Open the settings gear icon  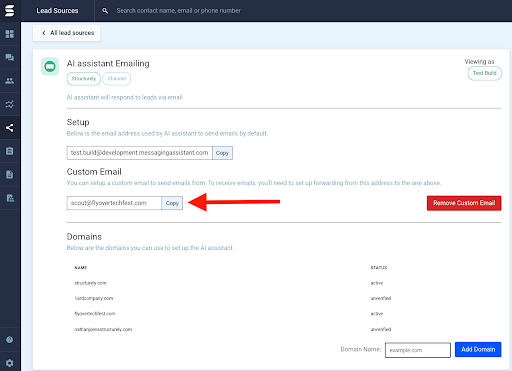[x=10, y=363]
